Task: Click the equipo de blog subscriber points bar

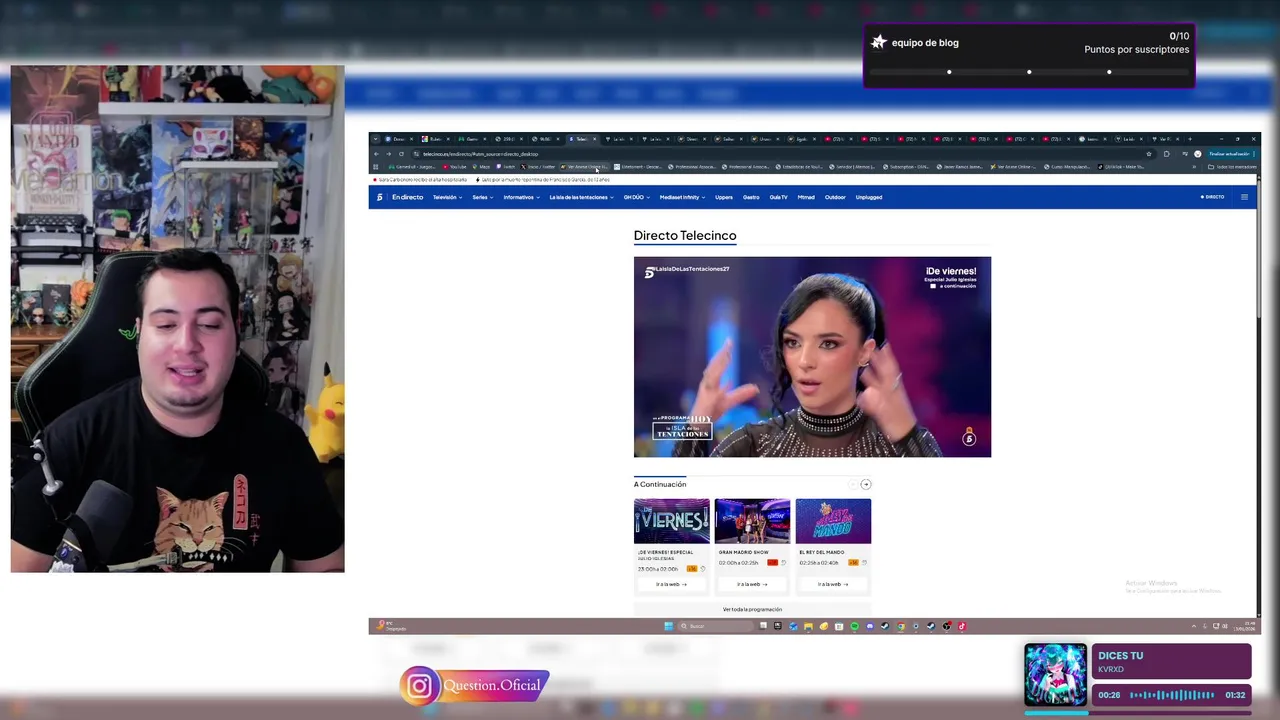Action: 1029,72
